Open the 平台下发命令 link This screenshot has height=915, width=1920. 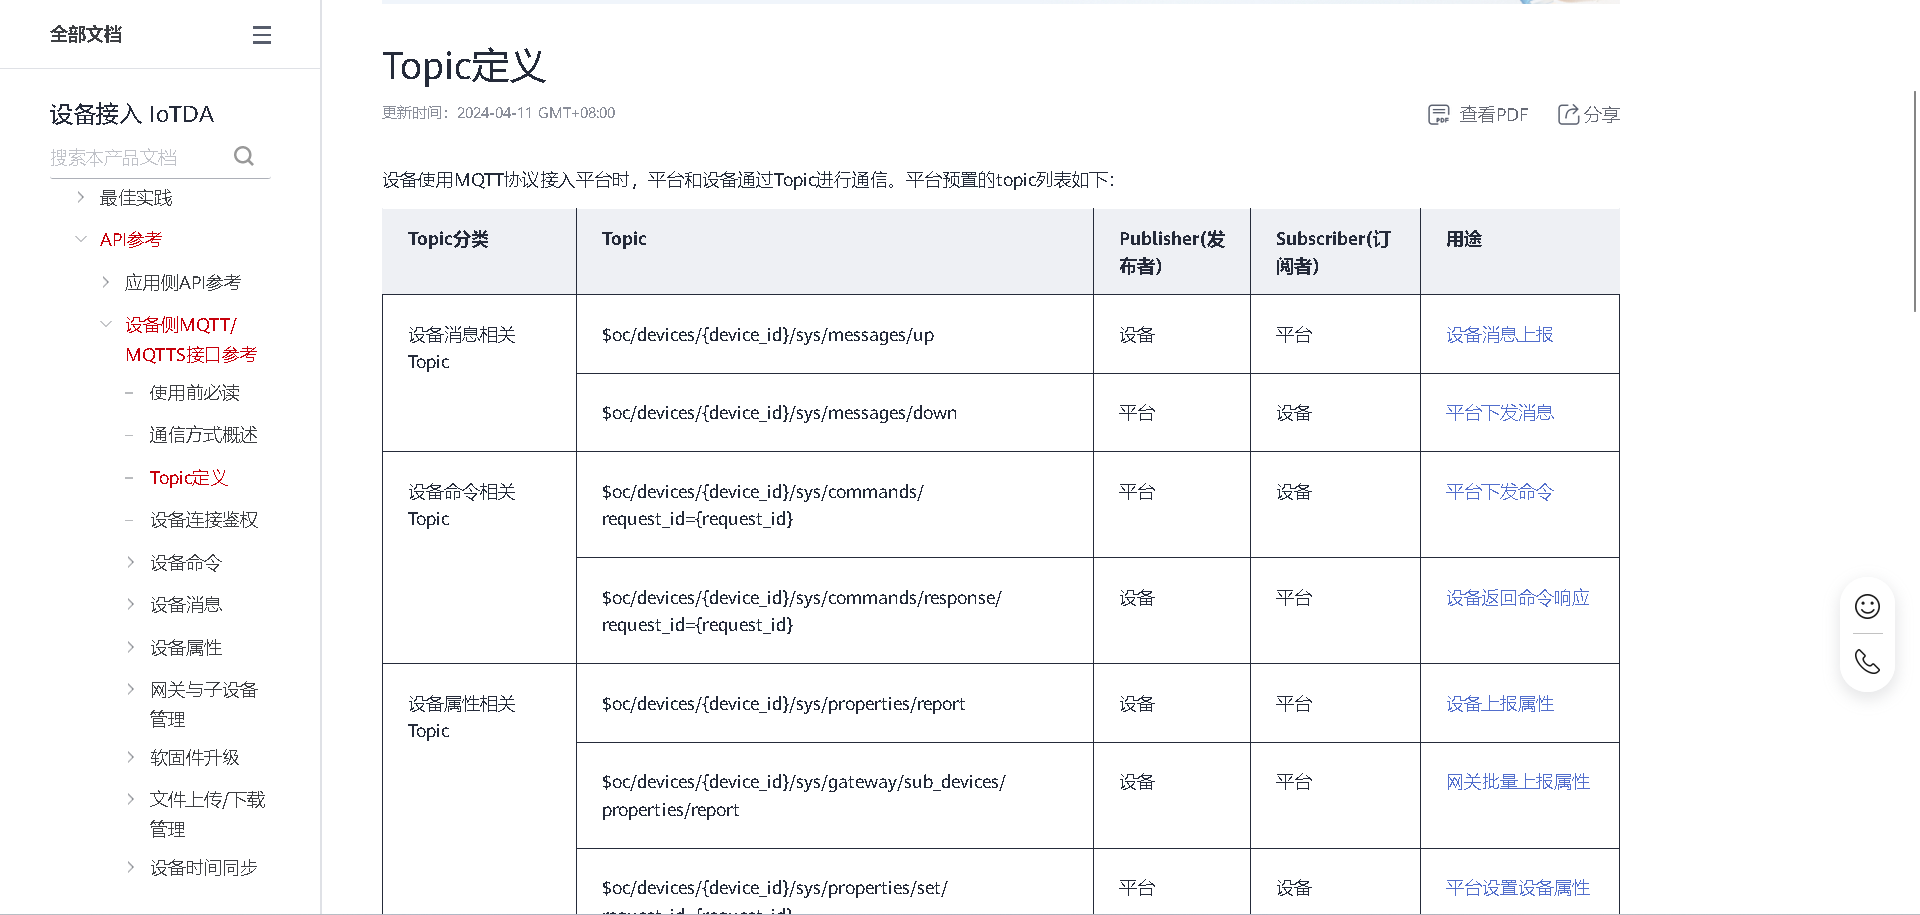1498,491
